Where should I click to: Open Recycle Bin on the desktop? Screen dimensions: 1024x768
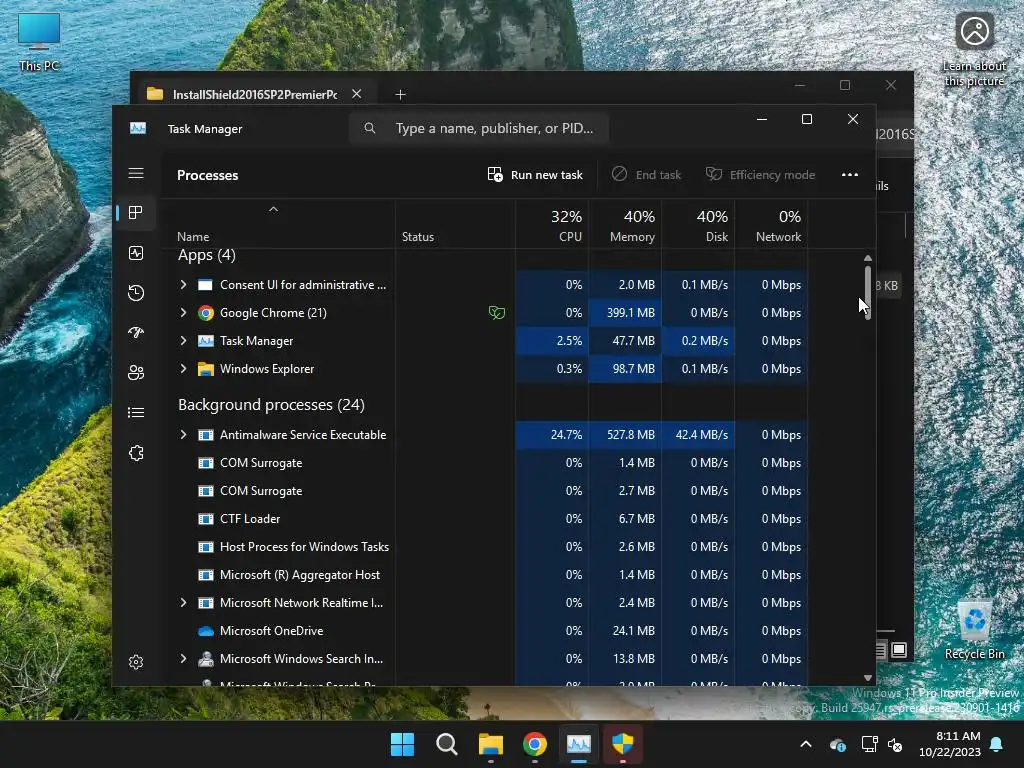coord(974,630)
